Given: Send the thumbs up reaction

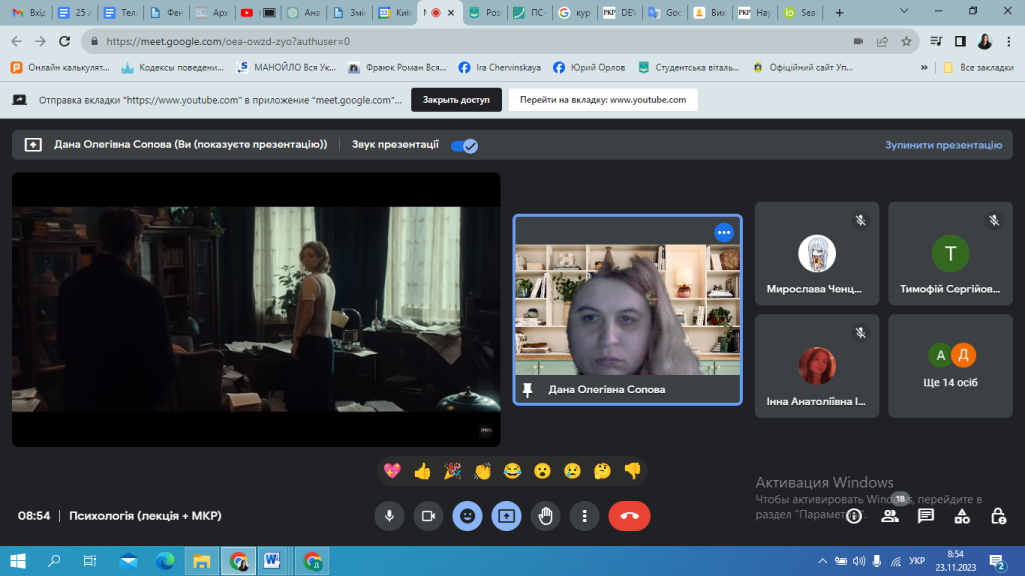Looking at the screenshot, I should point(422,471).
